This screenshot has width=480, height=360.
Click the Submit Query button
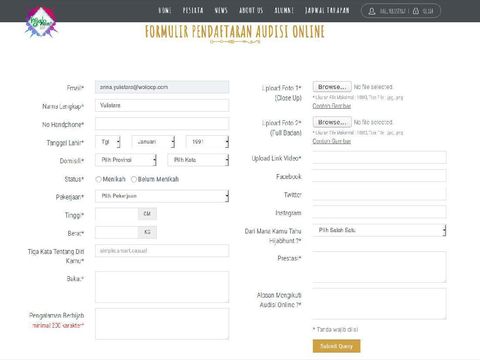pos(336,346)
